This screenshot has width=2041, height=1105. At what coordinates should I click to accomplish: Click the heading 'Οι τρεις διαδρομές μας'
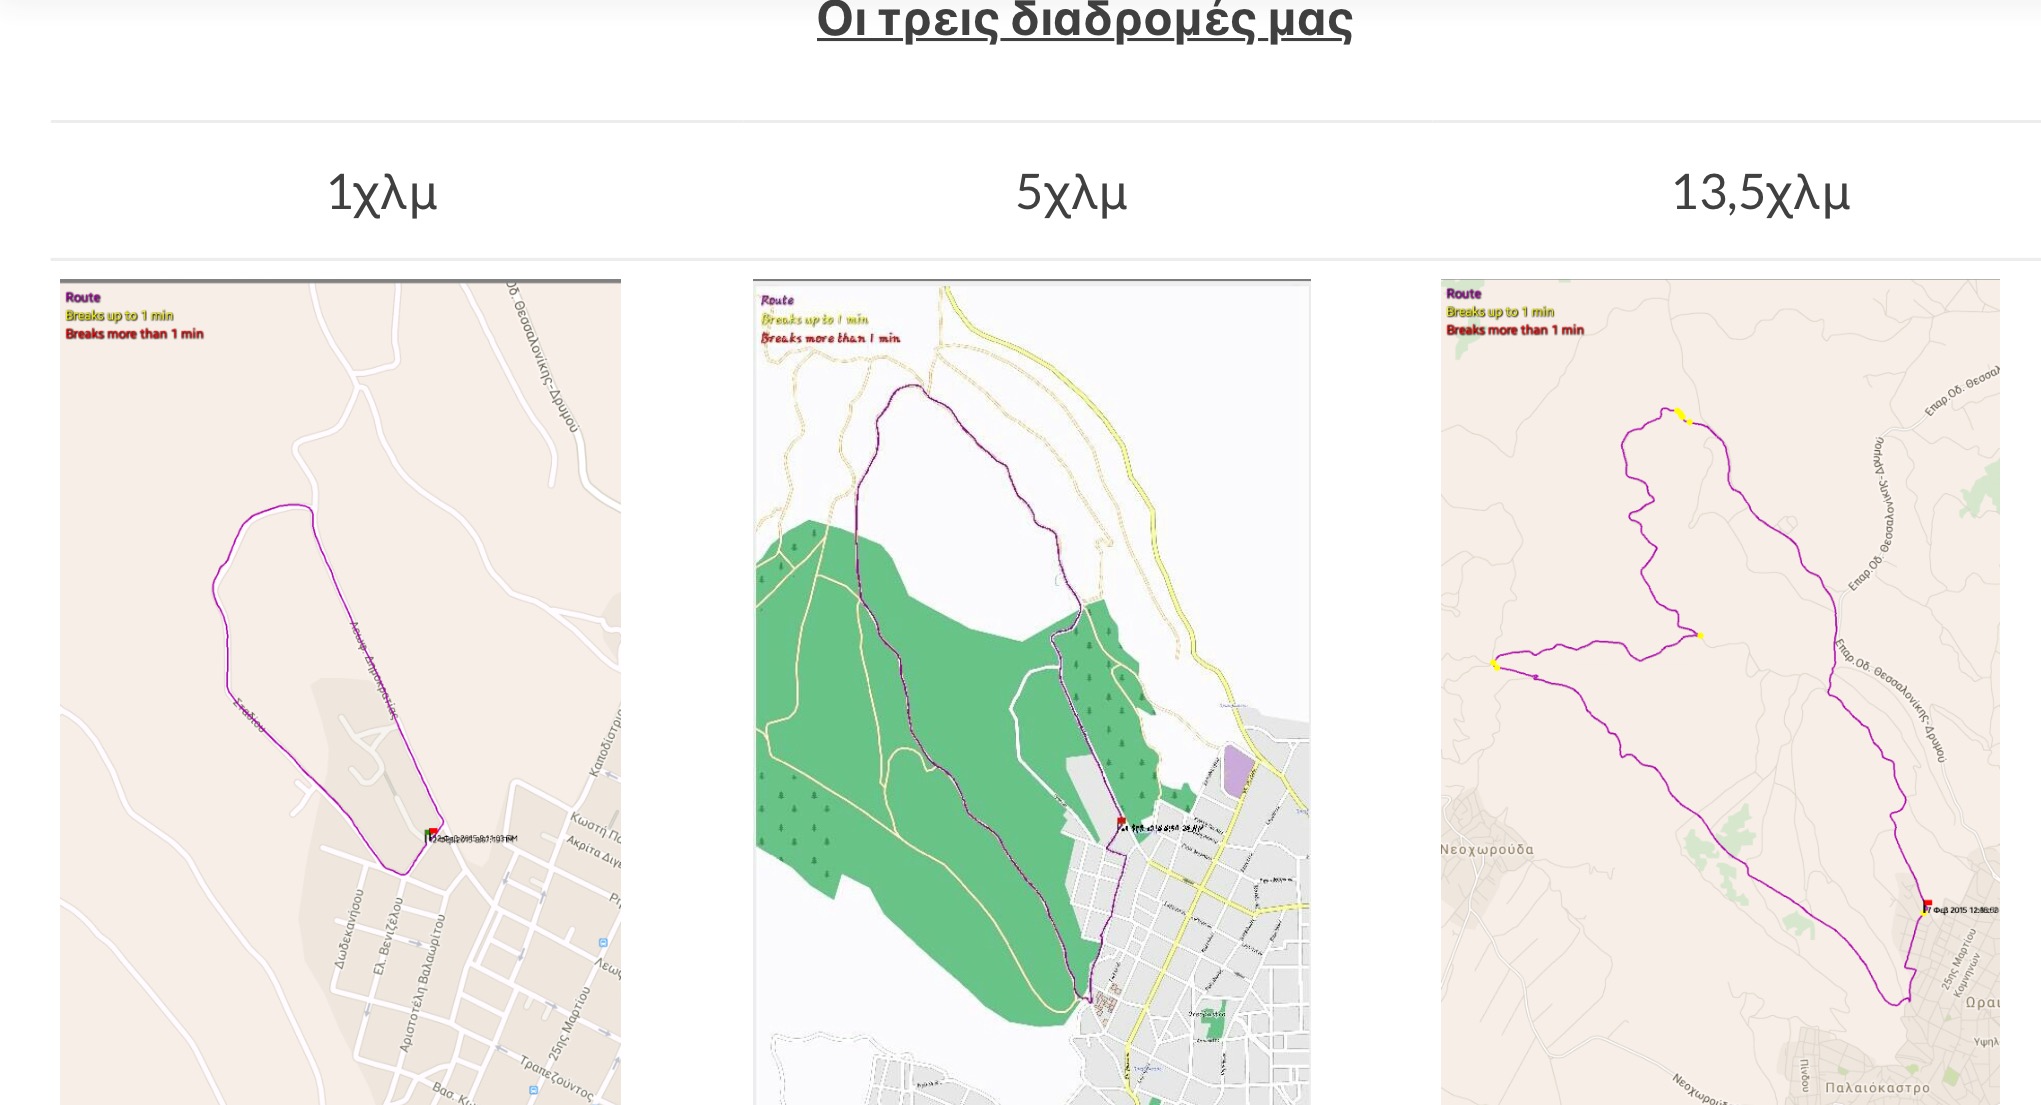coord(1084,20)
